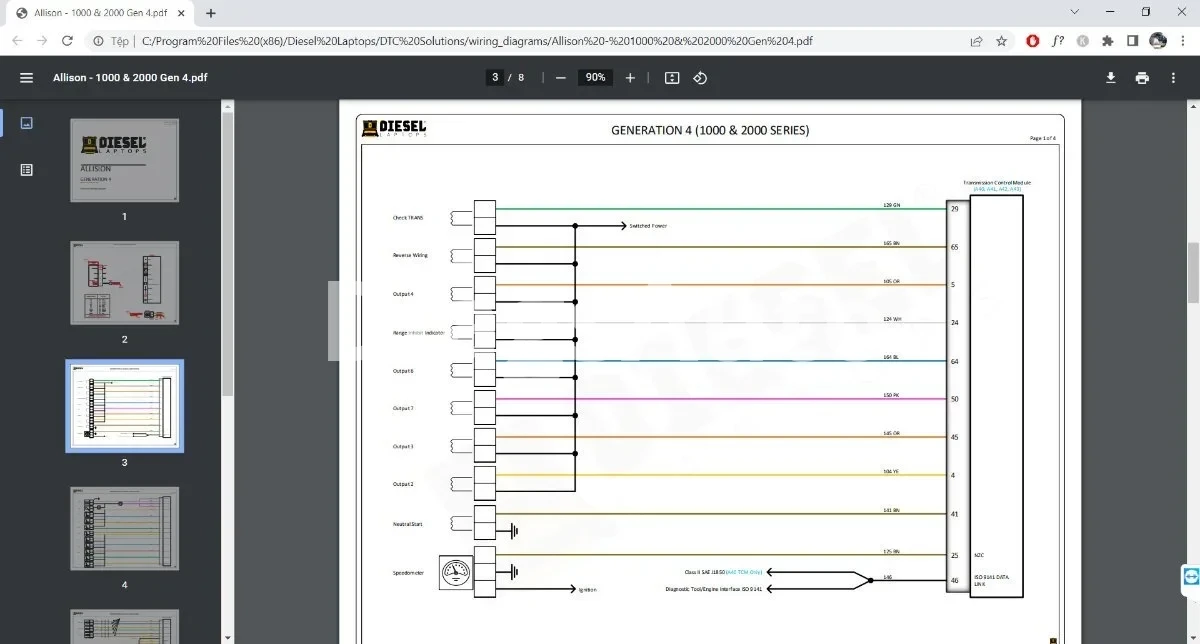Screen dimensions: 1200x644
Task: Click the "Switched Power" text
Action: (x=648, y=226)
